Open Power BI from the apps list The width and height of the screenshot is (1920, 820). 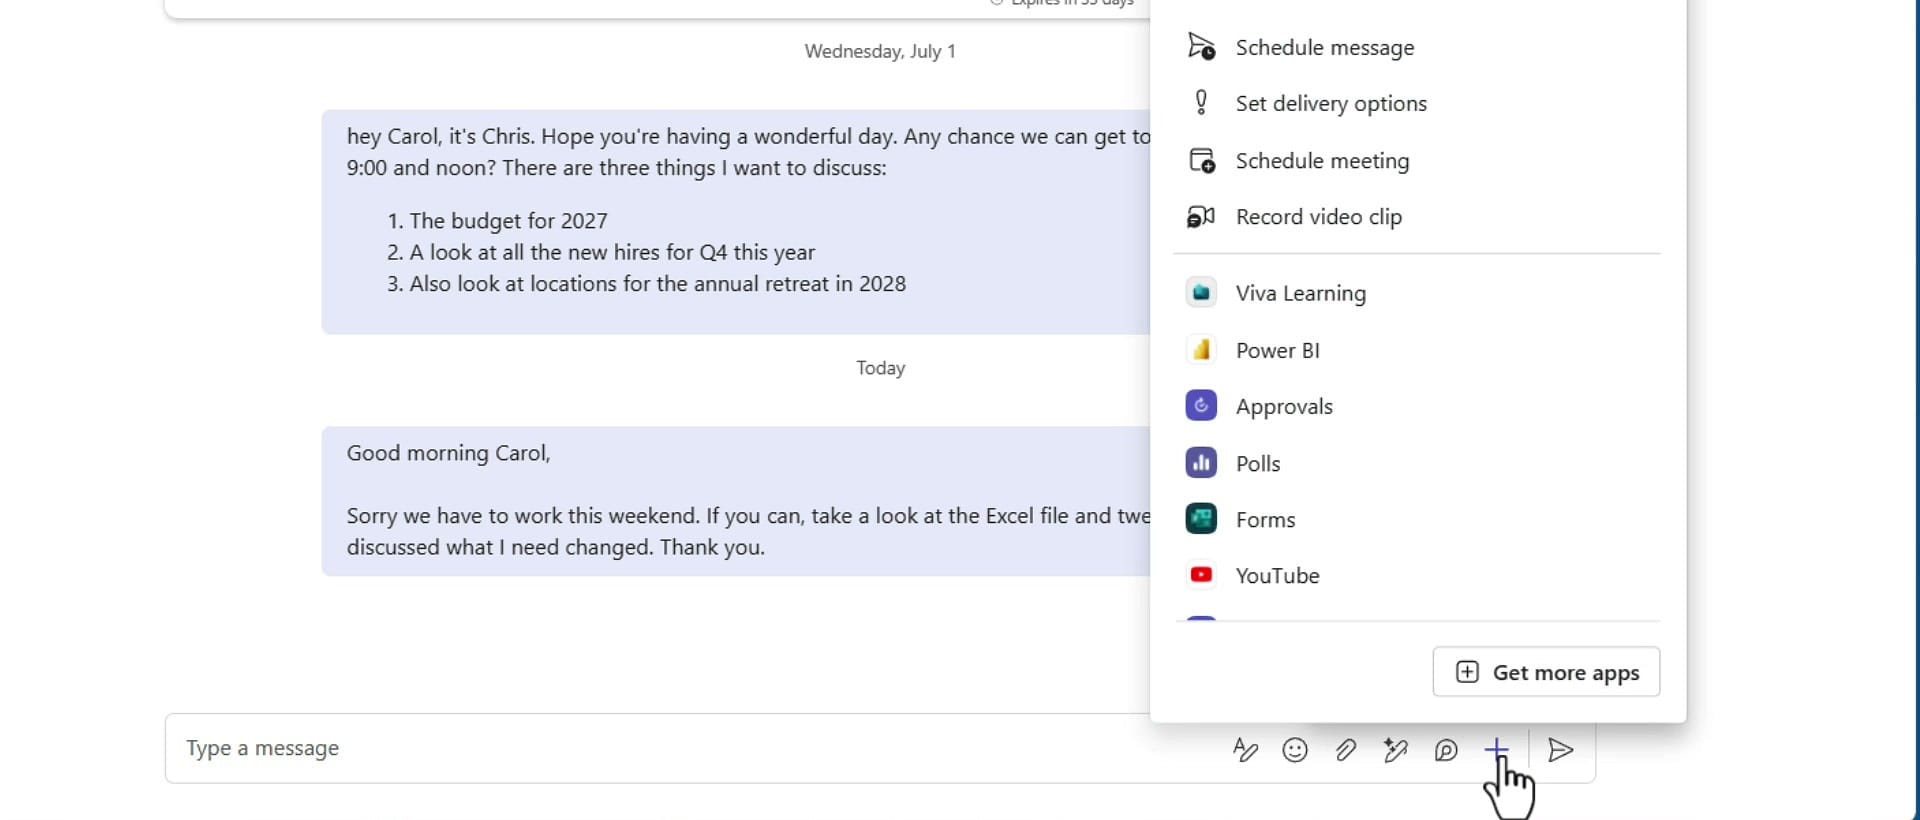(x=1417, y=350)
